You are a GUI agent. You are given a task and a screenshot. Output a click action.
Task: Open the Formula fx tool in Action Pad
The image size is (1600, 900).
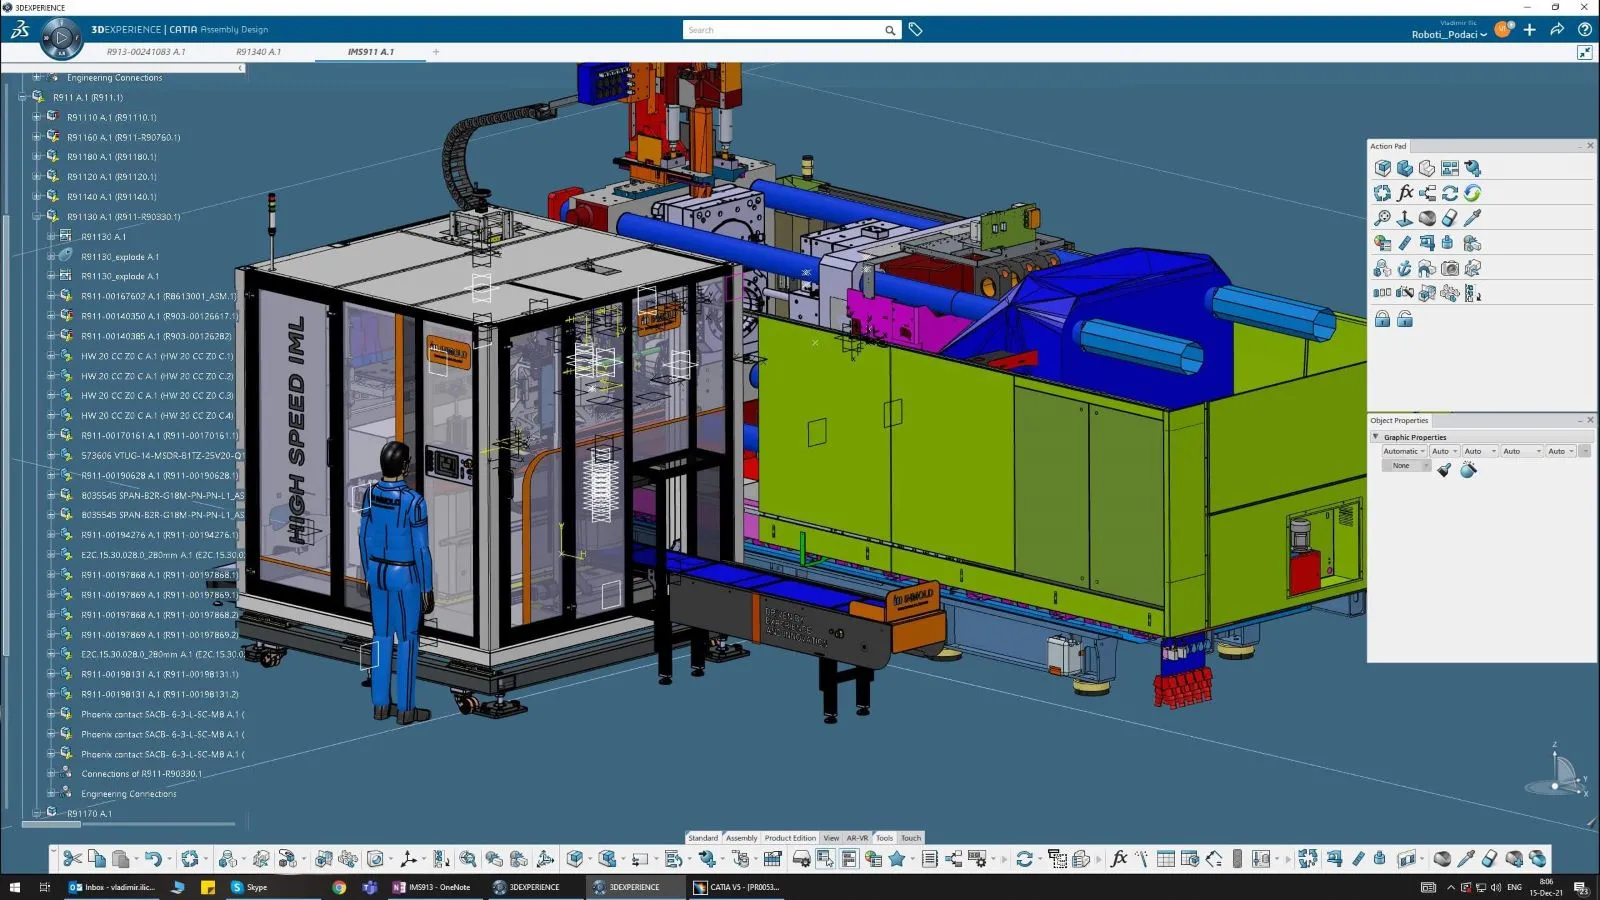pos(1405,193)
